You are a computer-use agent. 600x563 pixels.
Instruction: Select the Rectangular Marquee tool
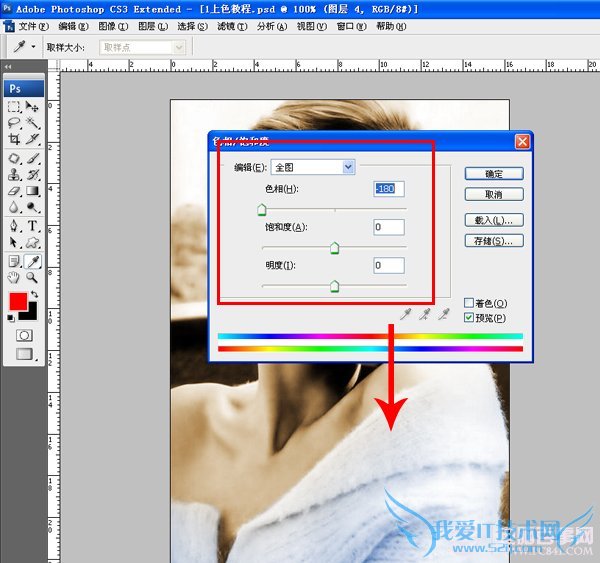[14, 106]
